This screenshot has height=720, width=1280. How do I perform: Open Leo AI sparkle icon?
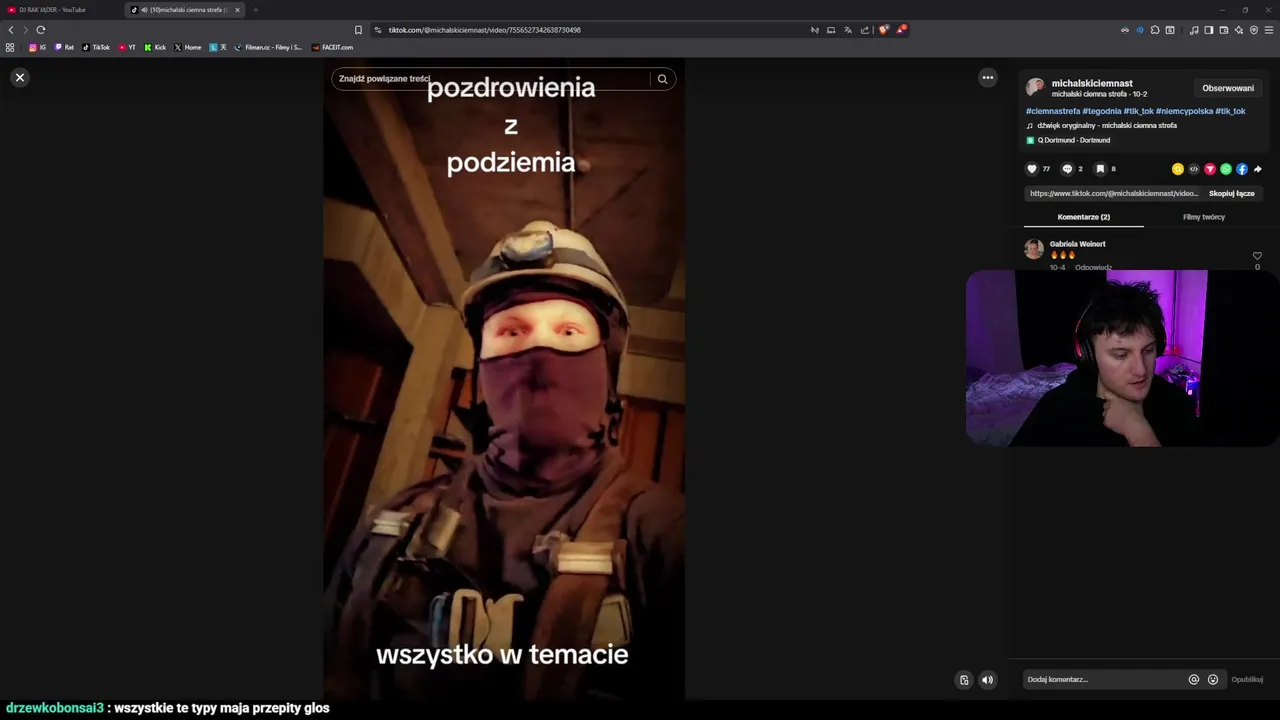(1238, 30)
